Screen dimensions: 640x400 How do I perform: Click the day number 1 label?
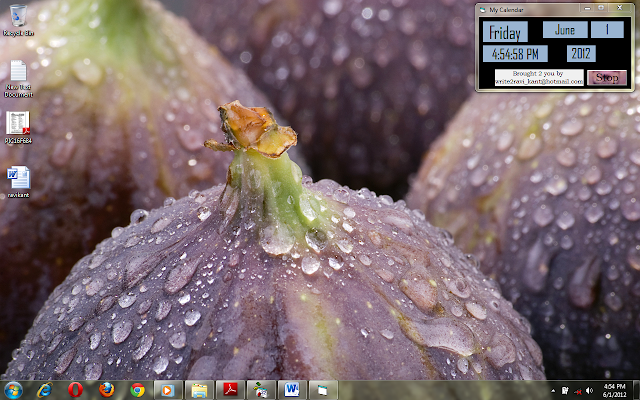click(x=607, y=30)
